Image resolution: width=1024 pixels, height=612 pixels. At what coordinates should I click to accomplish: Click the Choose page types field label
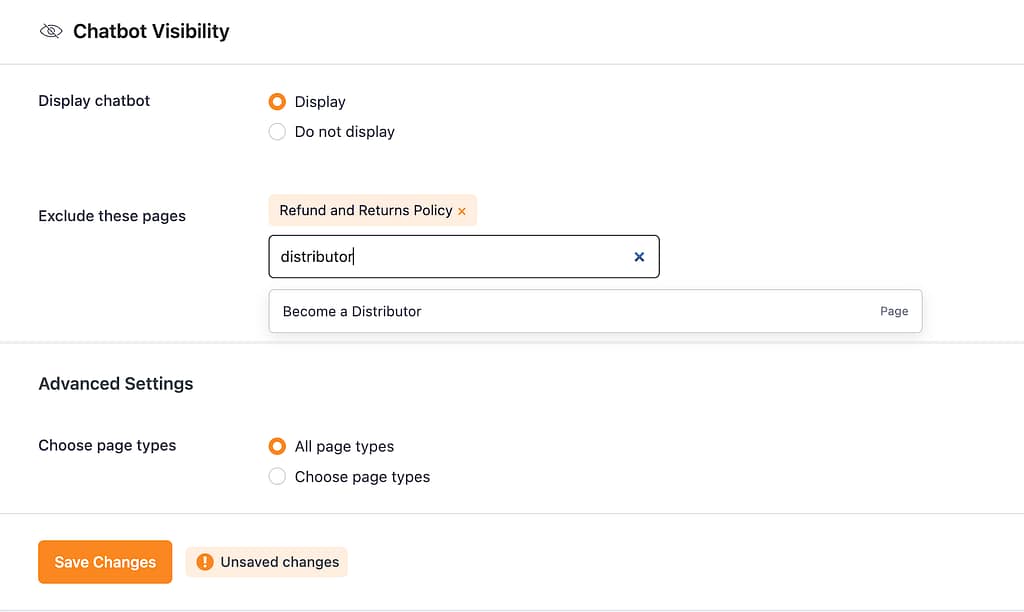pyautogui.click(x=107, y=445)
